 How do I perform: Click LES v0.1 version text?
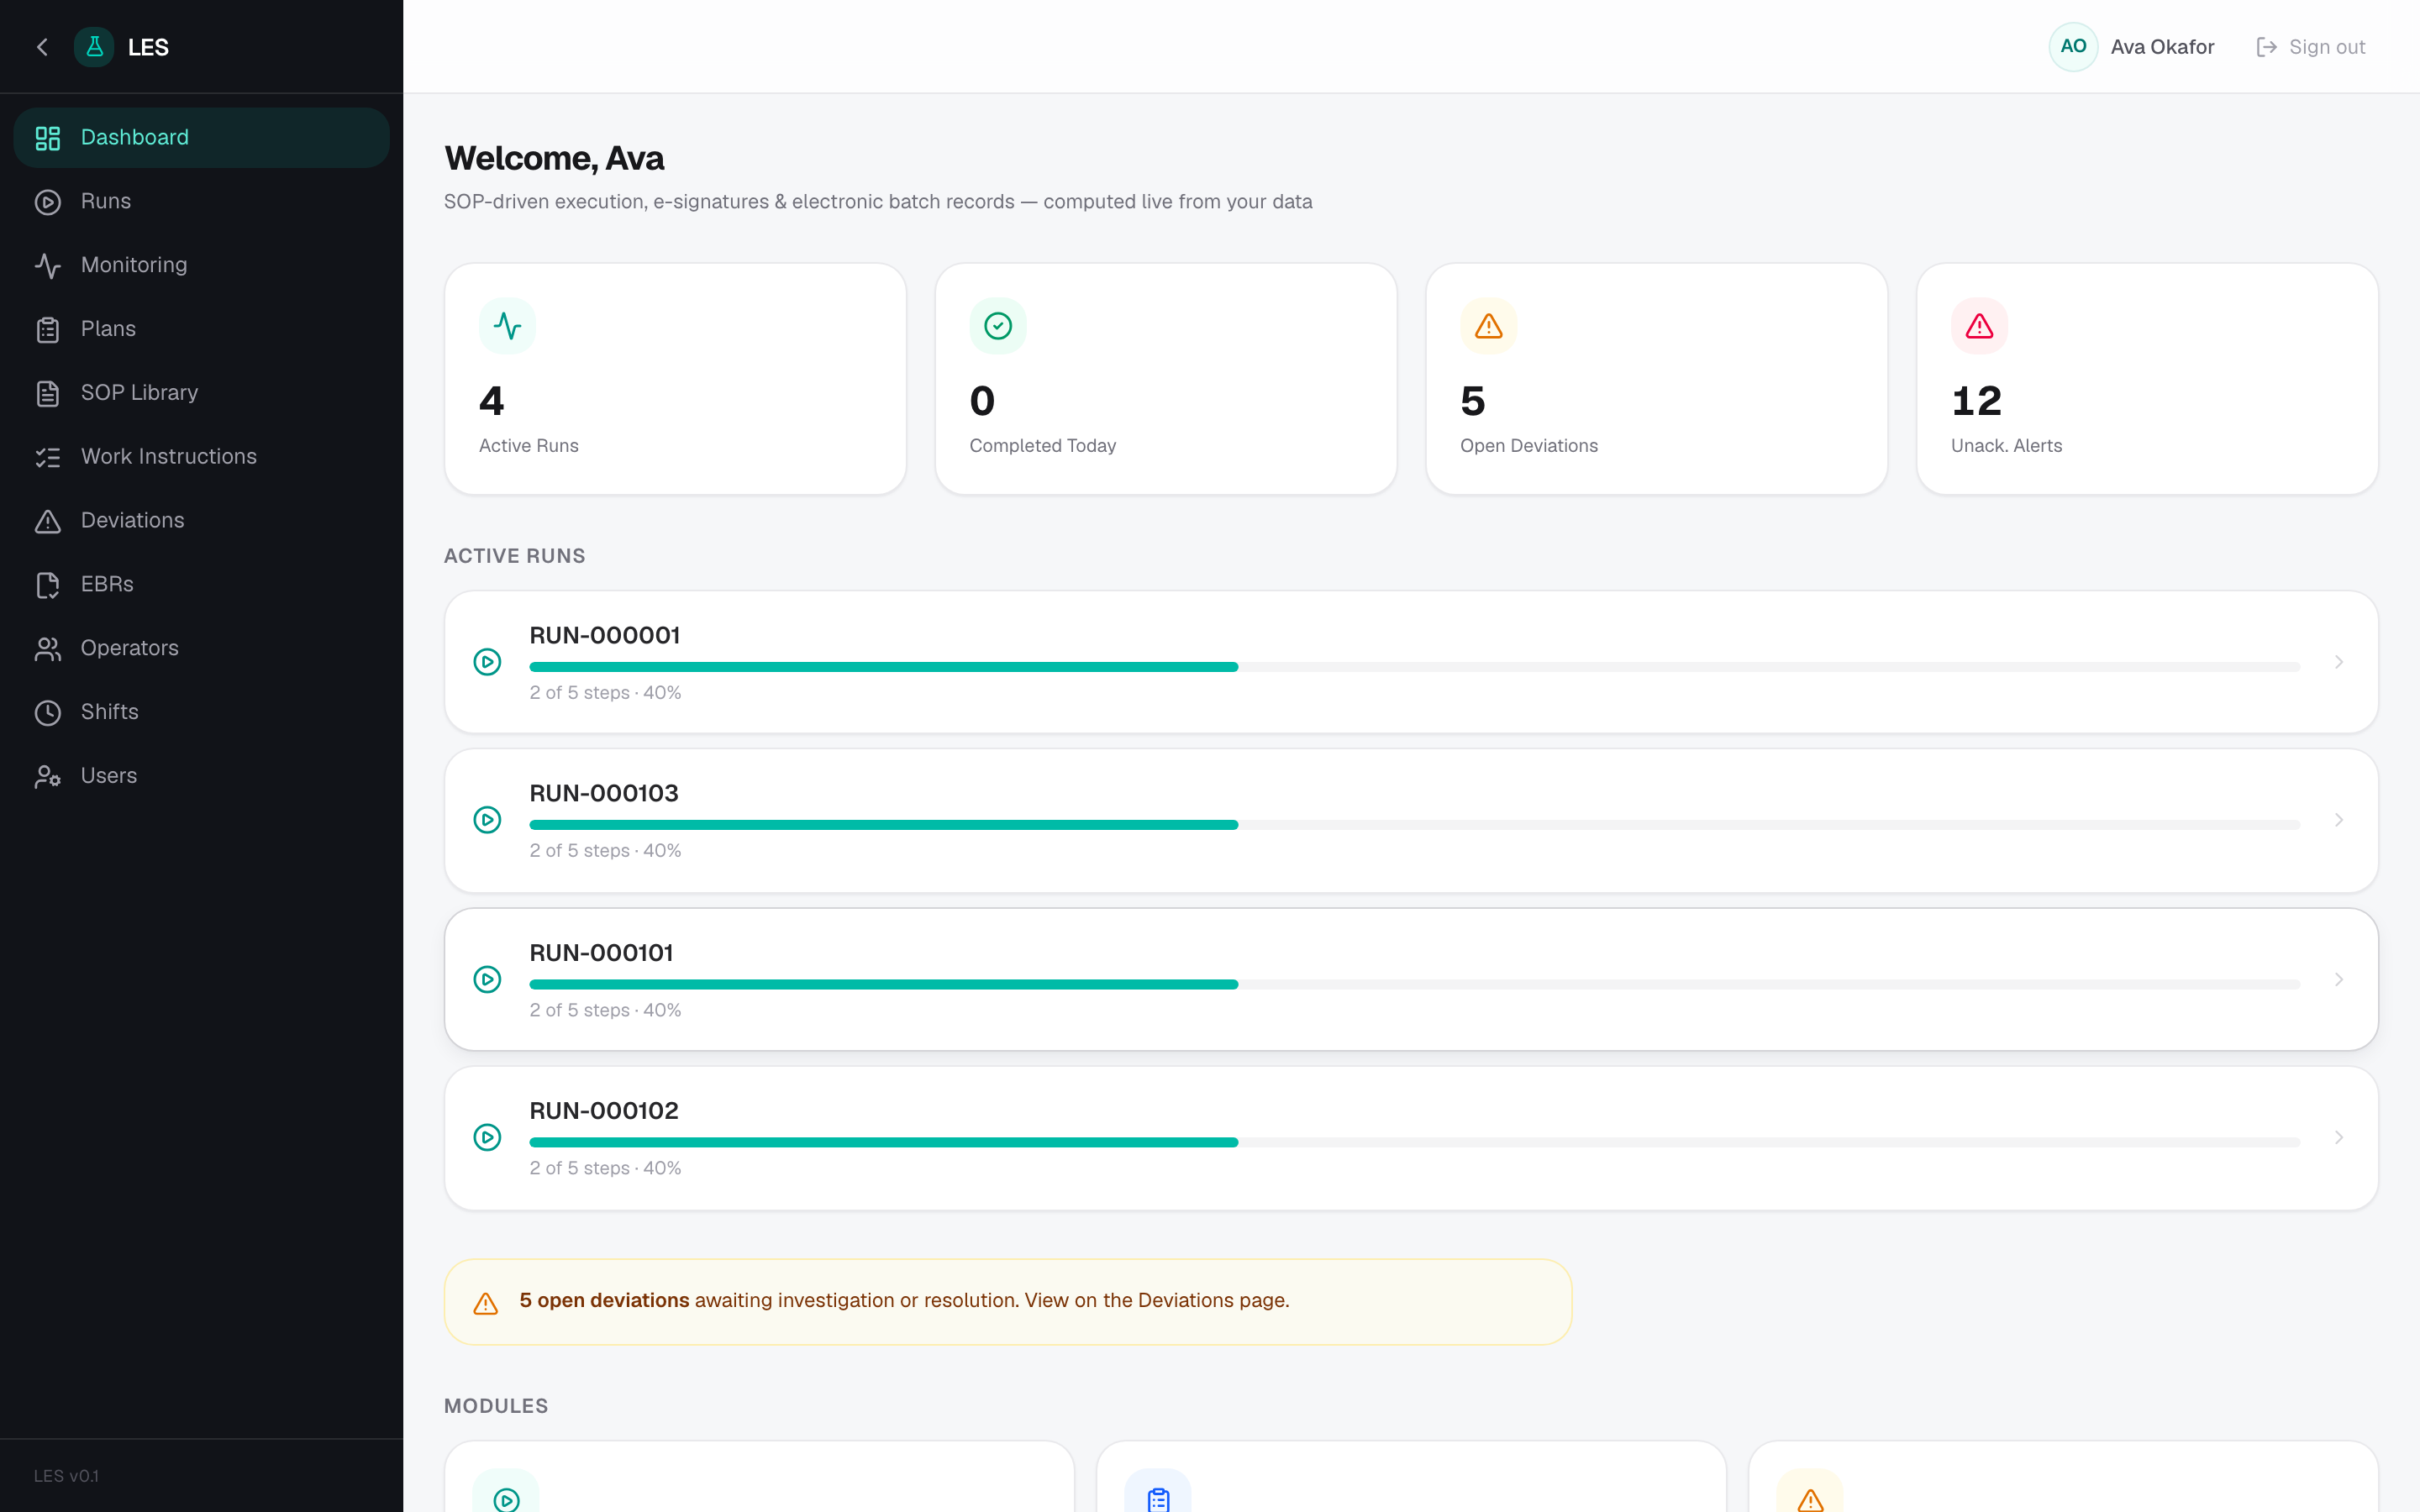66,1476
